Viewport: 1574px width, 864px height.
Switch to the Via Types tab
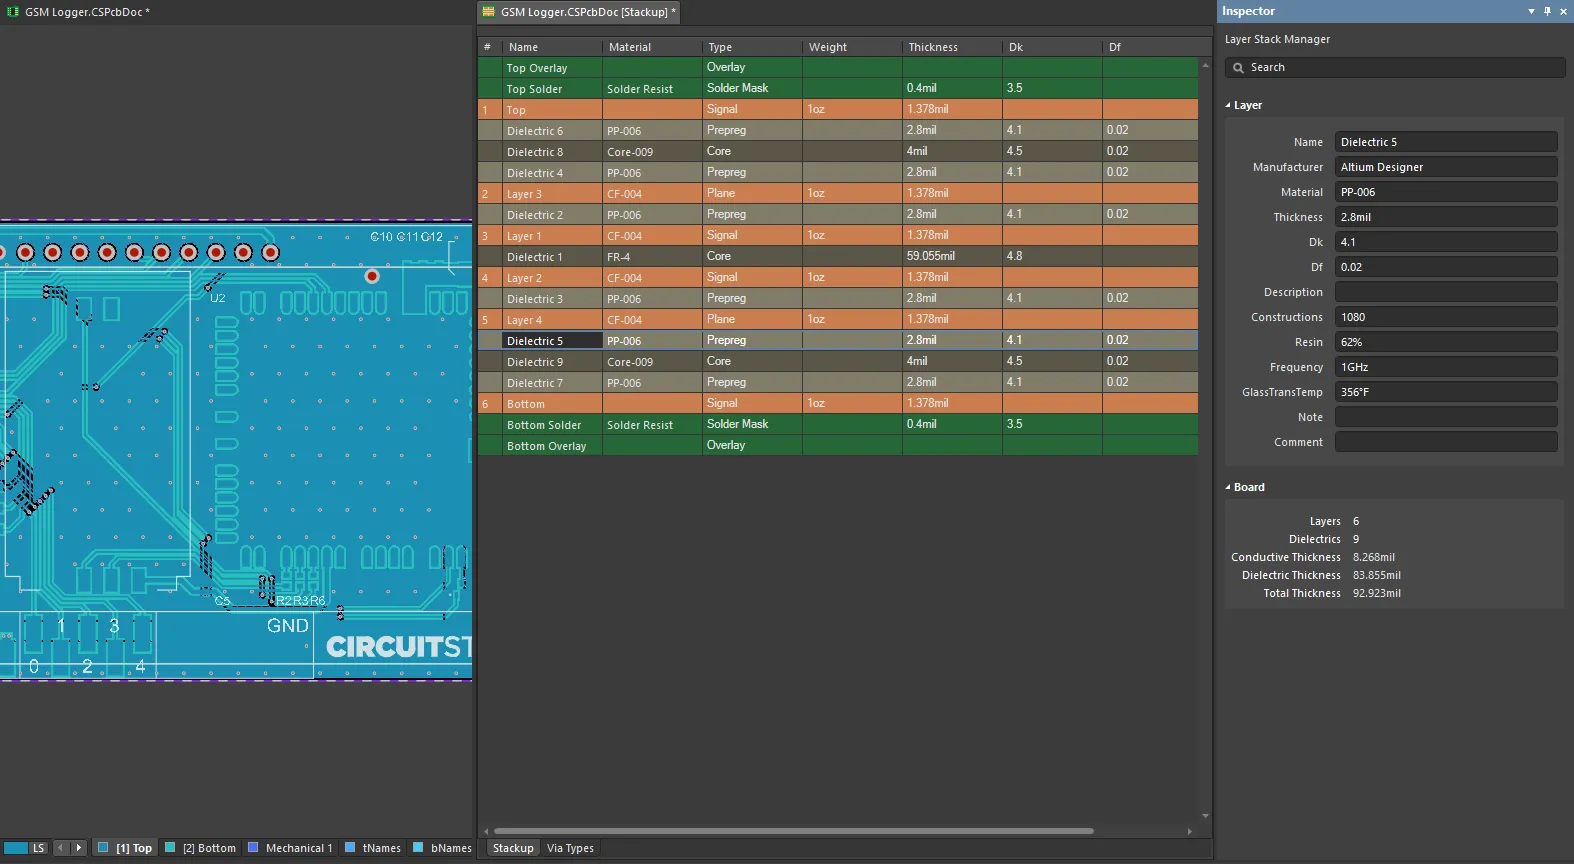tap(570, 848)
